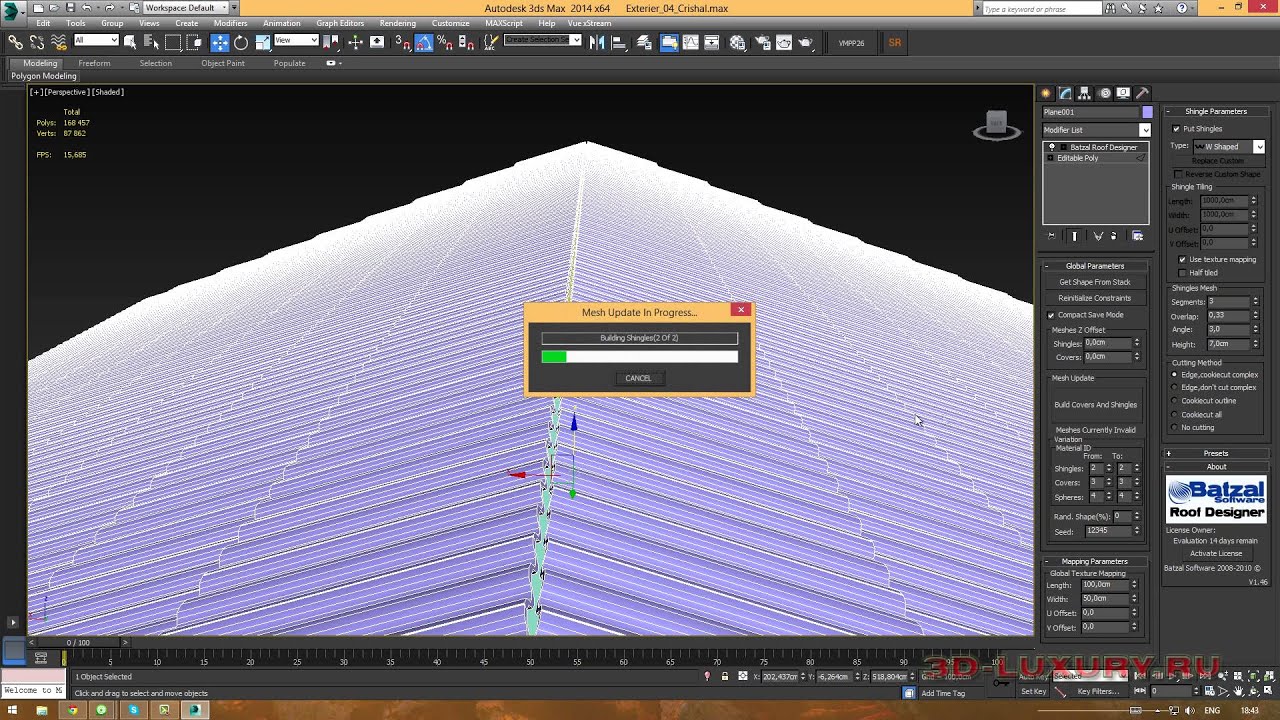
Task: Cancel the mesh update progress dialog
Action: (x=638, y=378)
